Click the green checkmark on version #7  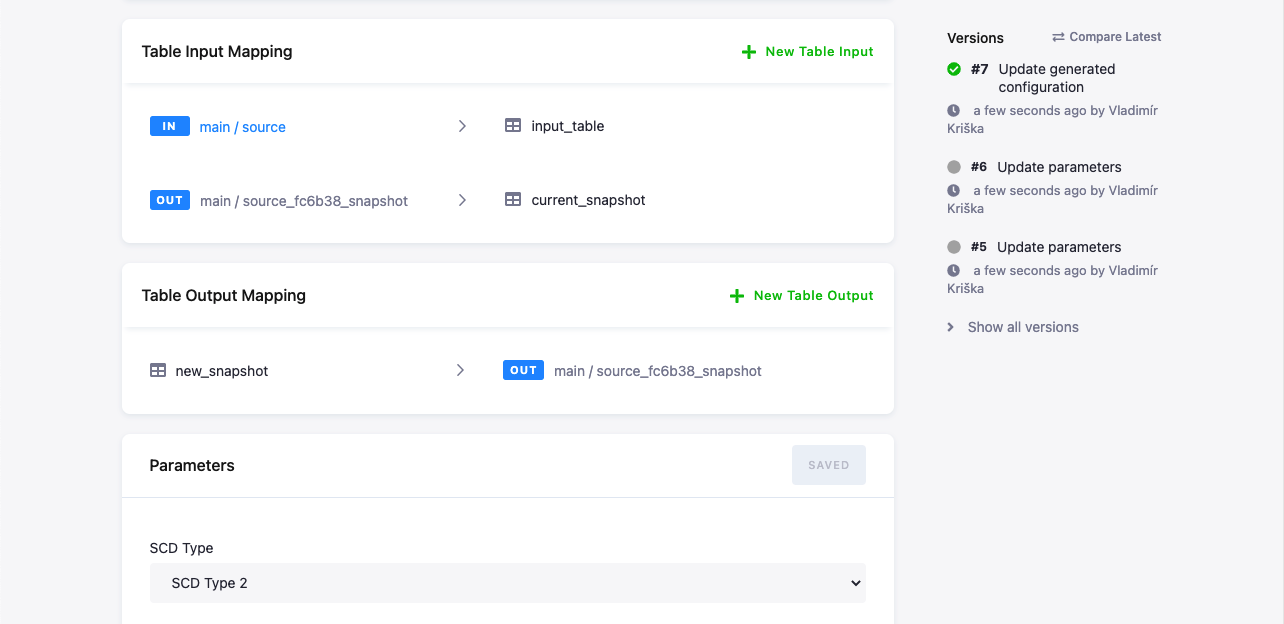(x=954, y=69)
